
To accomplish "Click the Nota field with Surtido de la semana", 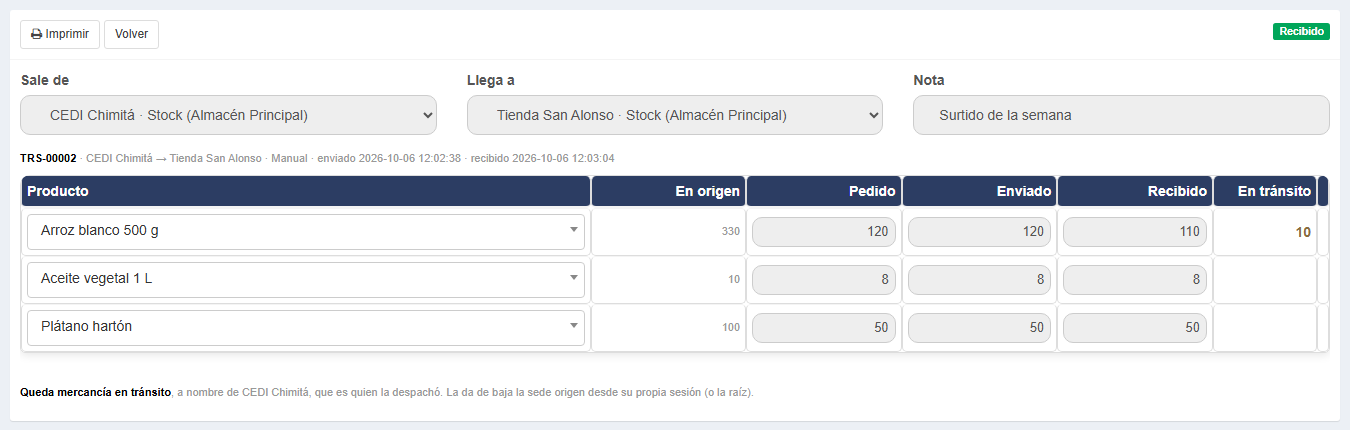I will click(x=1121, y=115).
